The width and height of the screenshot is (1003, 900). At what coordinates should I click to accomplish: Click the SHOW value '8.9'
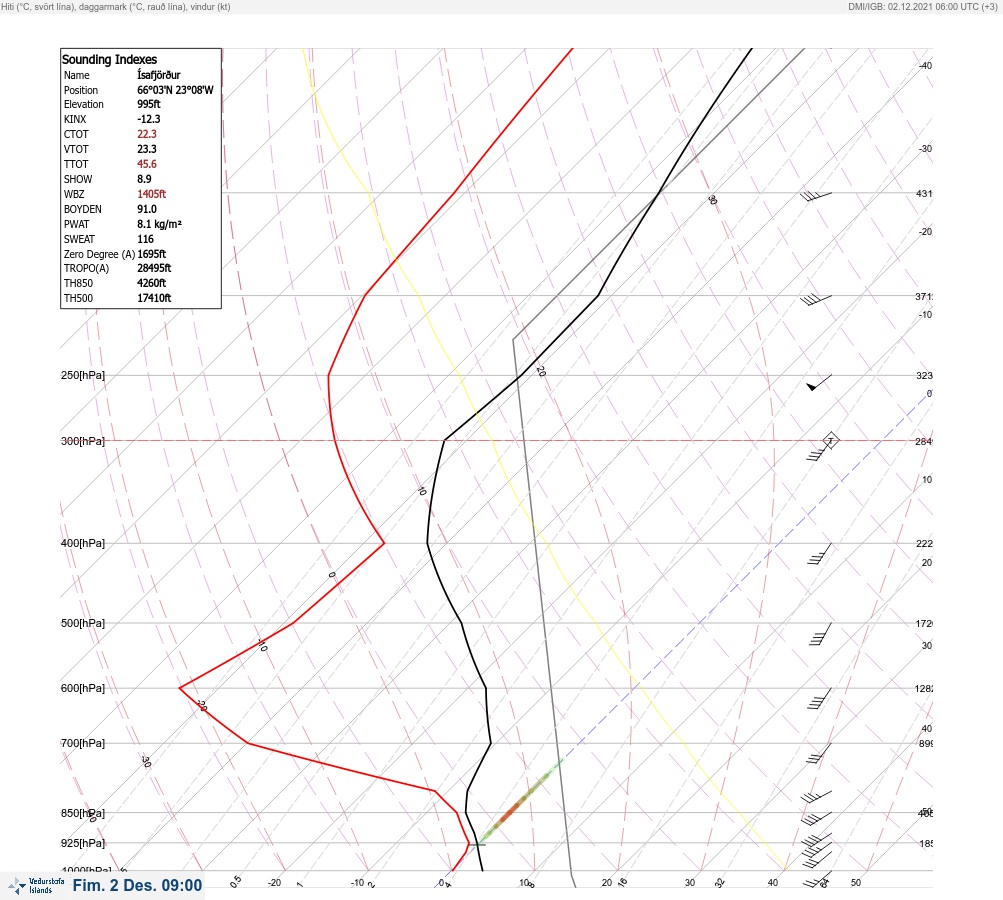[x=144, y=179]
